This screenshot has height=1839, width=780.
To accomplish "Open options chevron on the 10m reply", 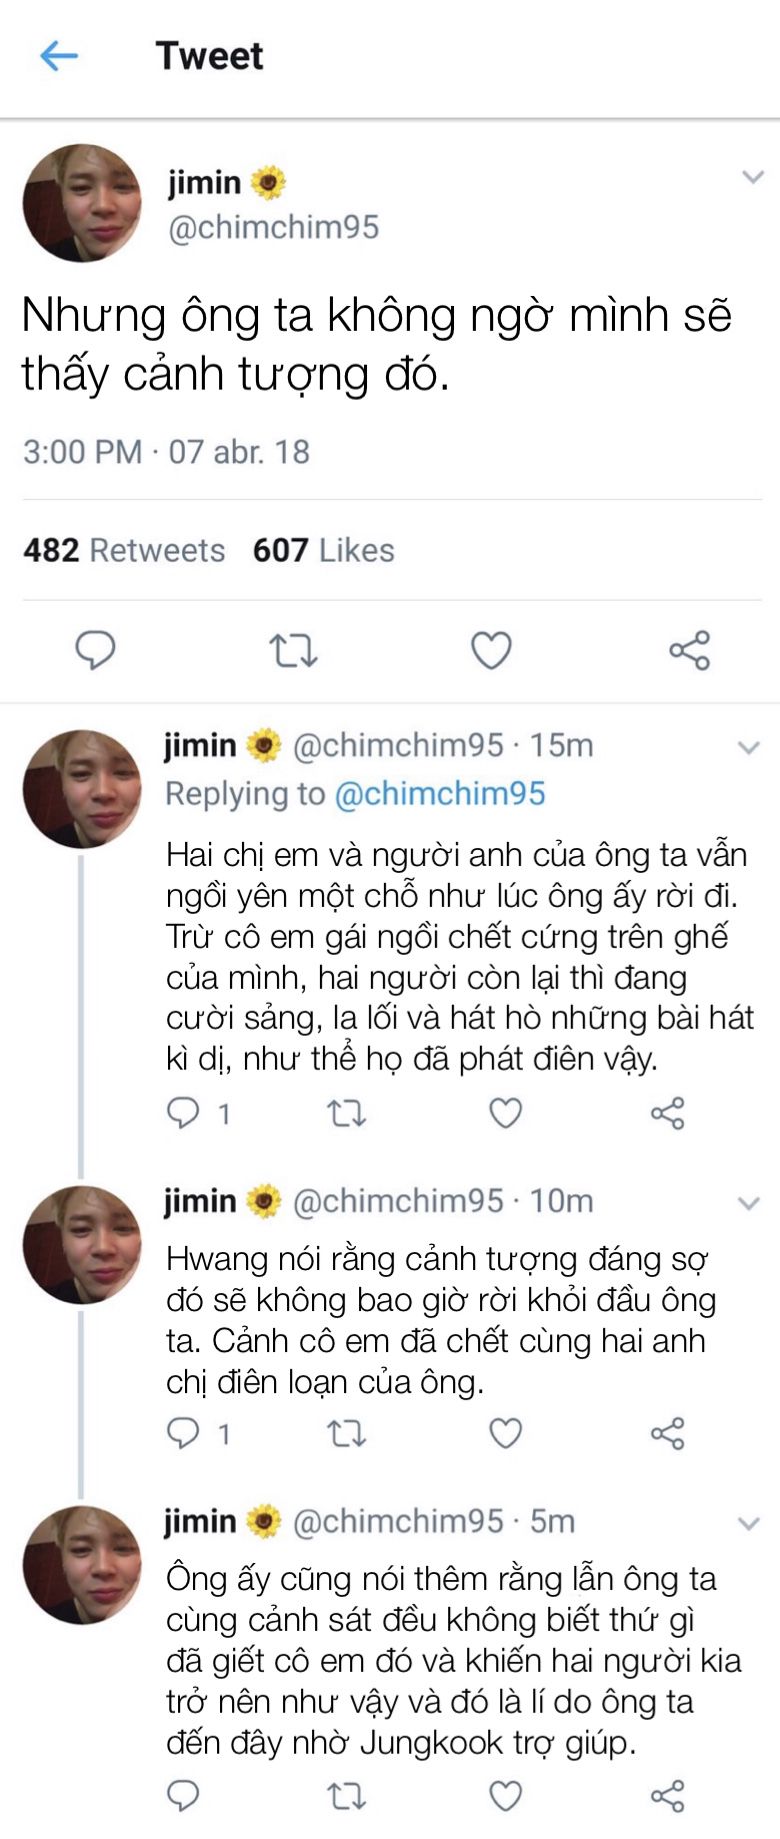I will click(x=748, y=1203).
